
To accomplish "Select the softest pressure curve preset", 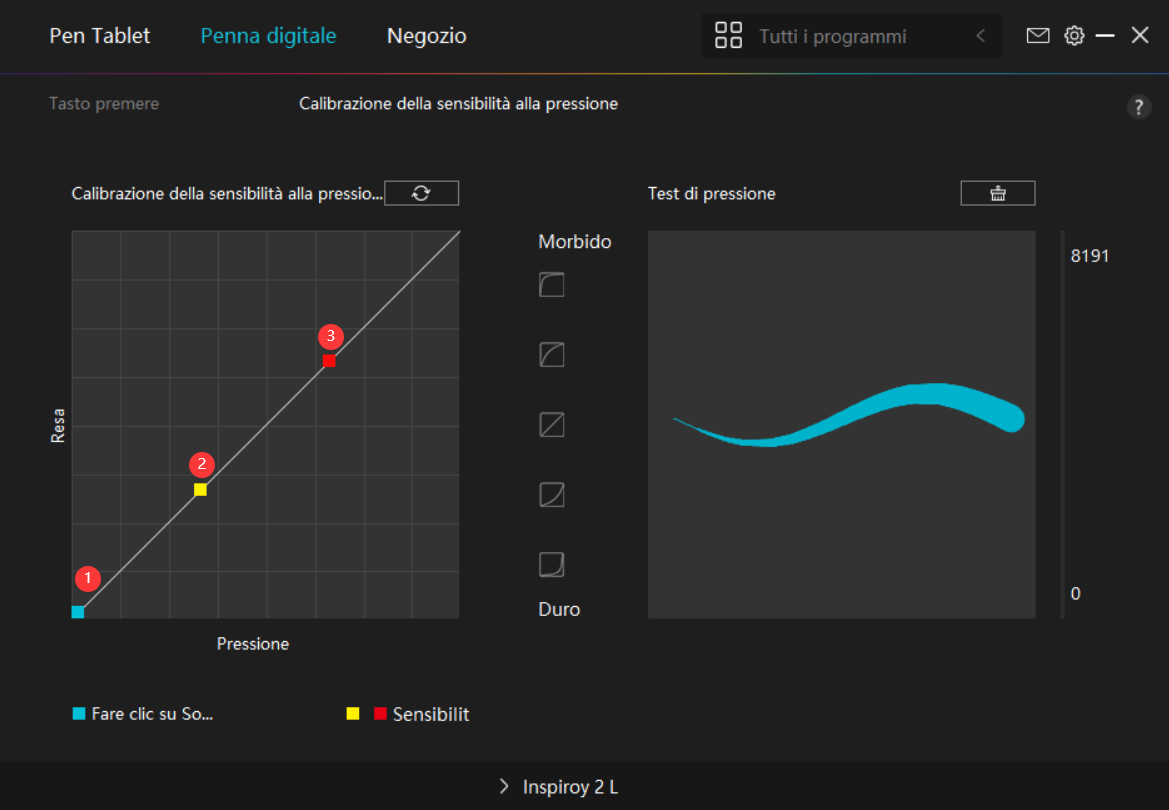I will (552, 284).
